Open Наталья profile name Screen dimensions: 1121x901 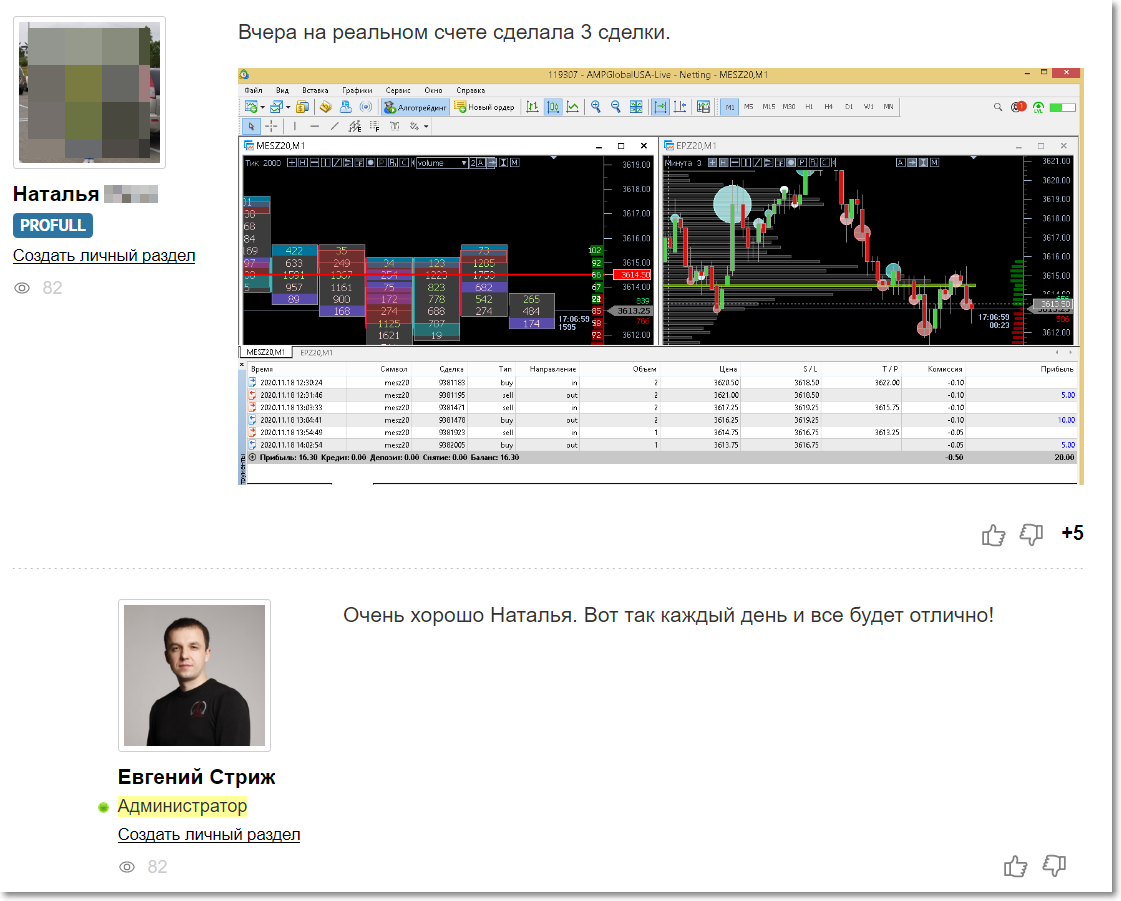point(56,194)
